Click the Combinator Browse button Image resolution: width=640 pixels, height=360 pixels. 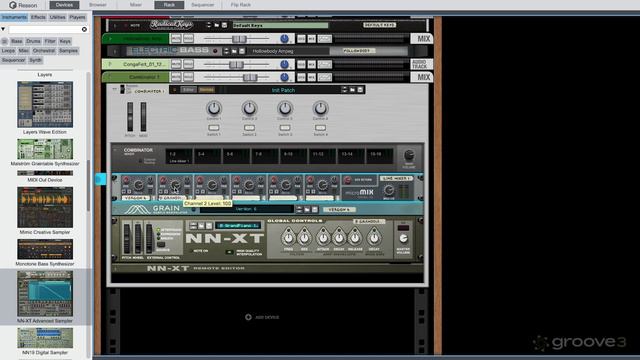[207, 90]
